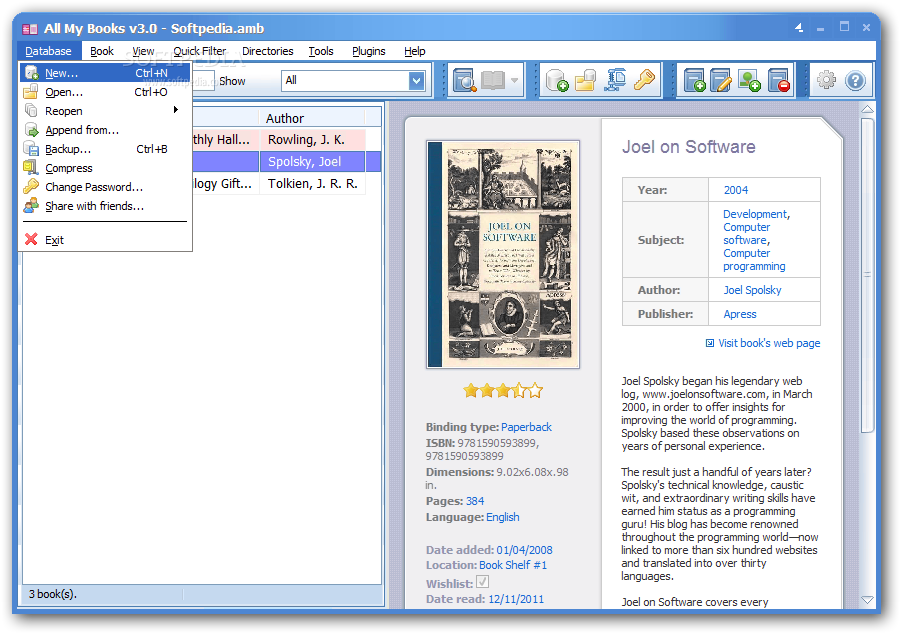
Task: Click the fifth star in the book rating
Action: pyautogui.click(x=535, y=391)
